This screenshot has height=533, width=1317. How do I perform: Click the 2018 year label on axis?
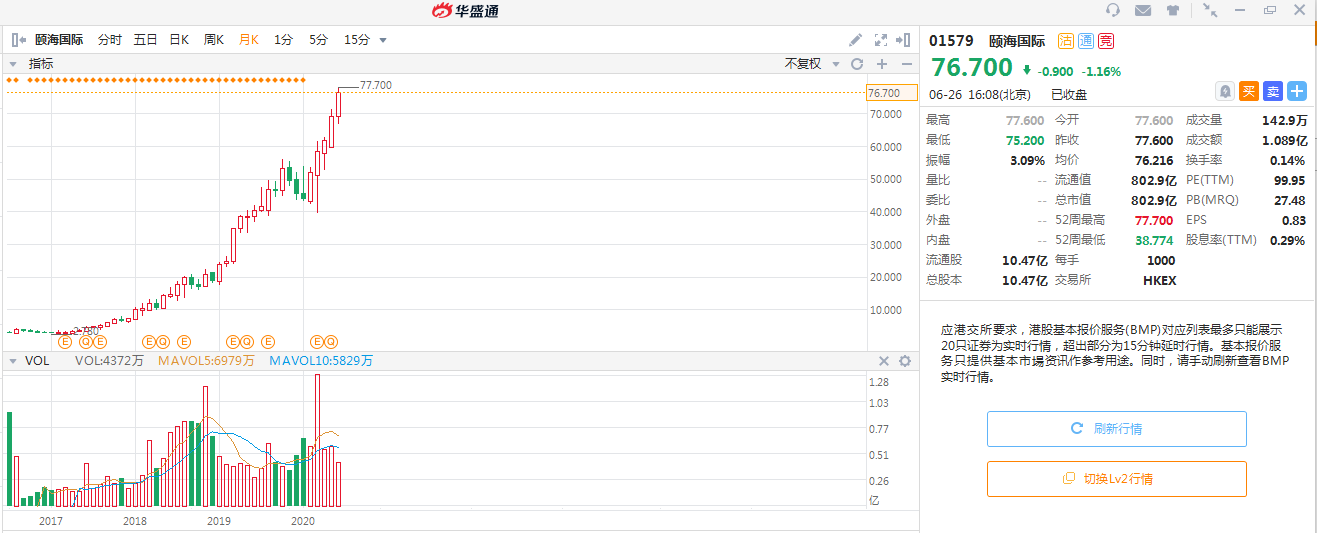point(135,521)
